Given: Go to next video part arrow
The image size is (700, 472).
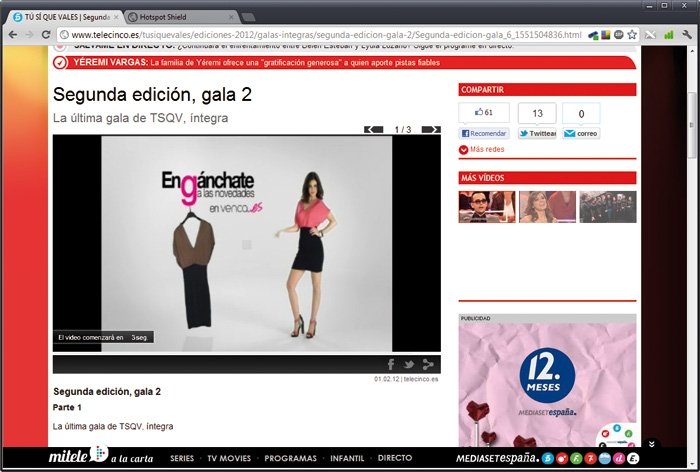Looking at the screenshot, I should 431,129.
